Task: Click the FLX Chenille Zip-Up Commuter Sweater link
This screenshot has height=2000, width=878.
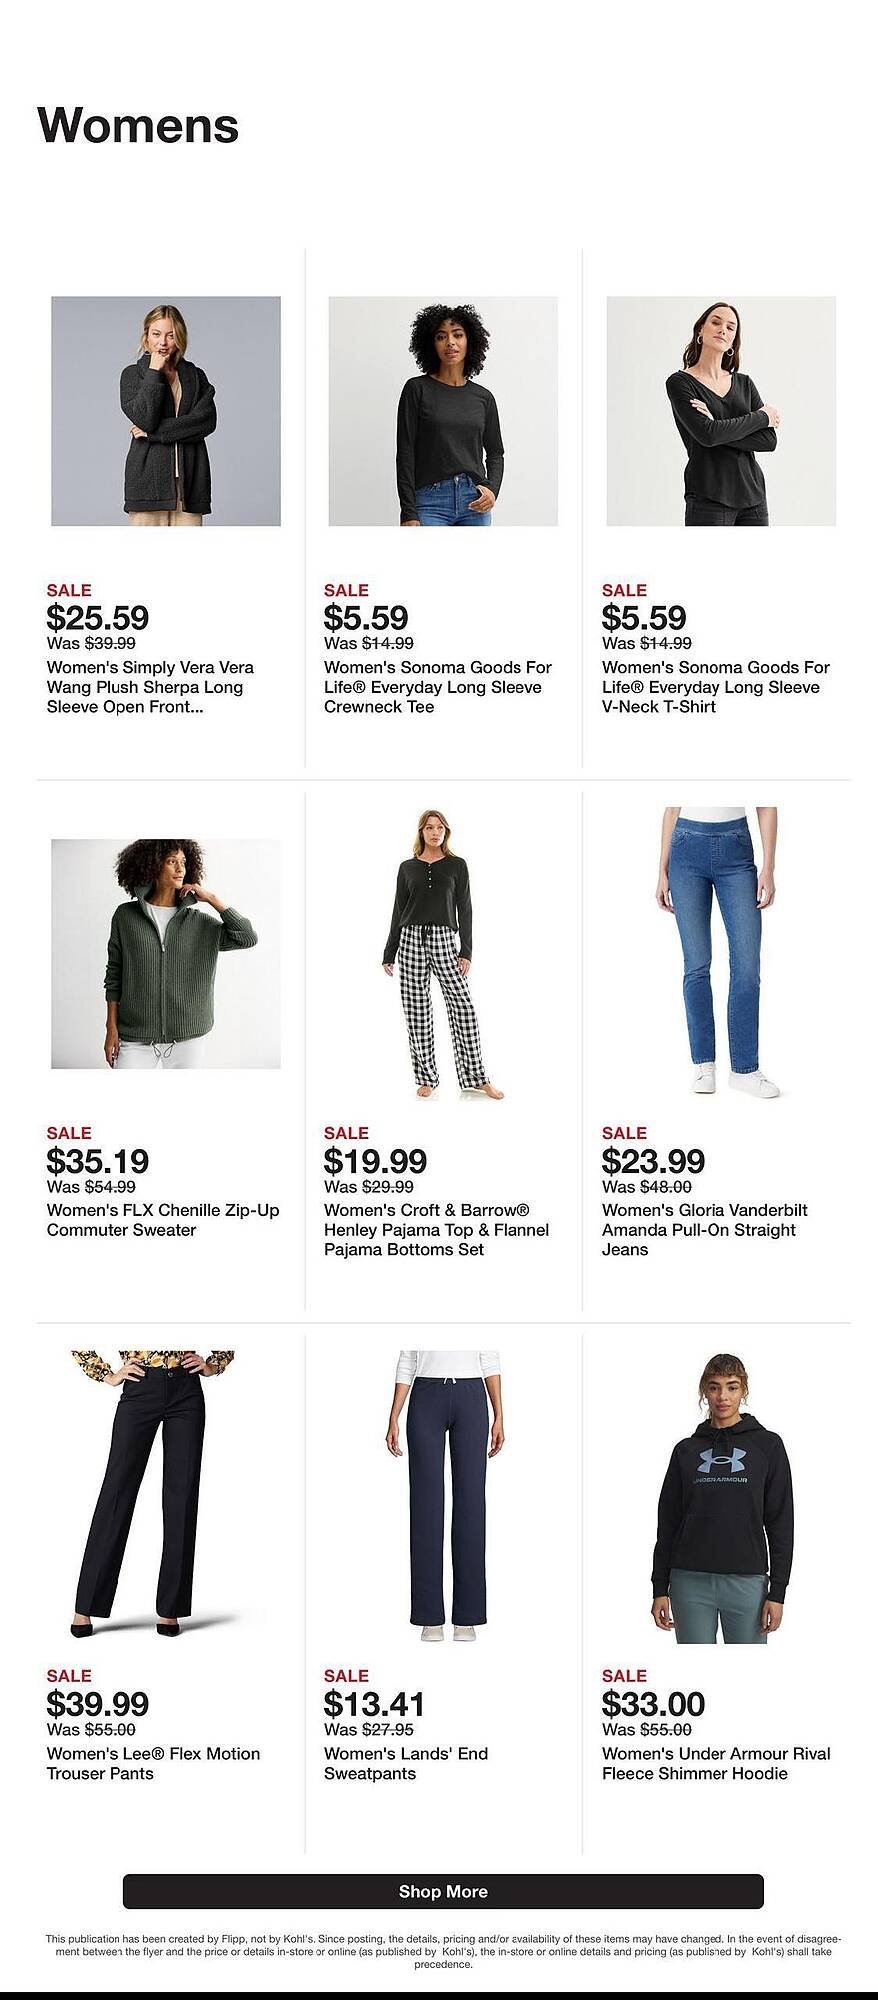Action: [x=150, y=1220]
